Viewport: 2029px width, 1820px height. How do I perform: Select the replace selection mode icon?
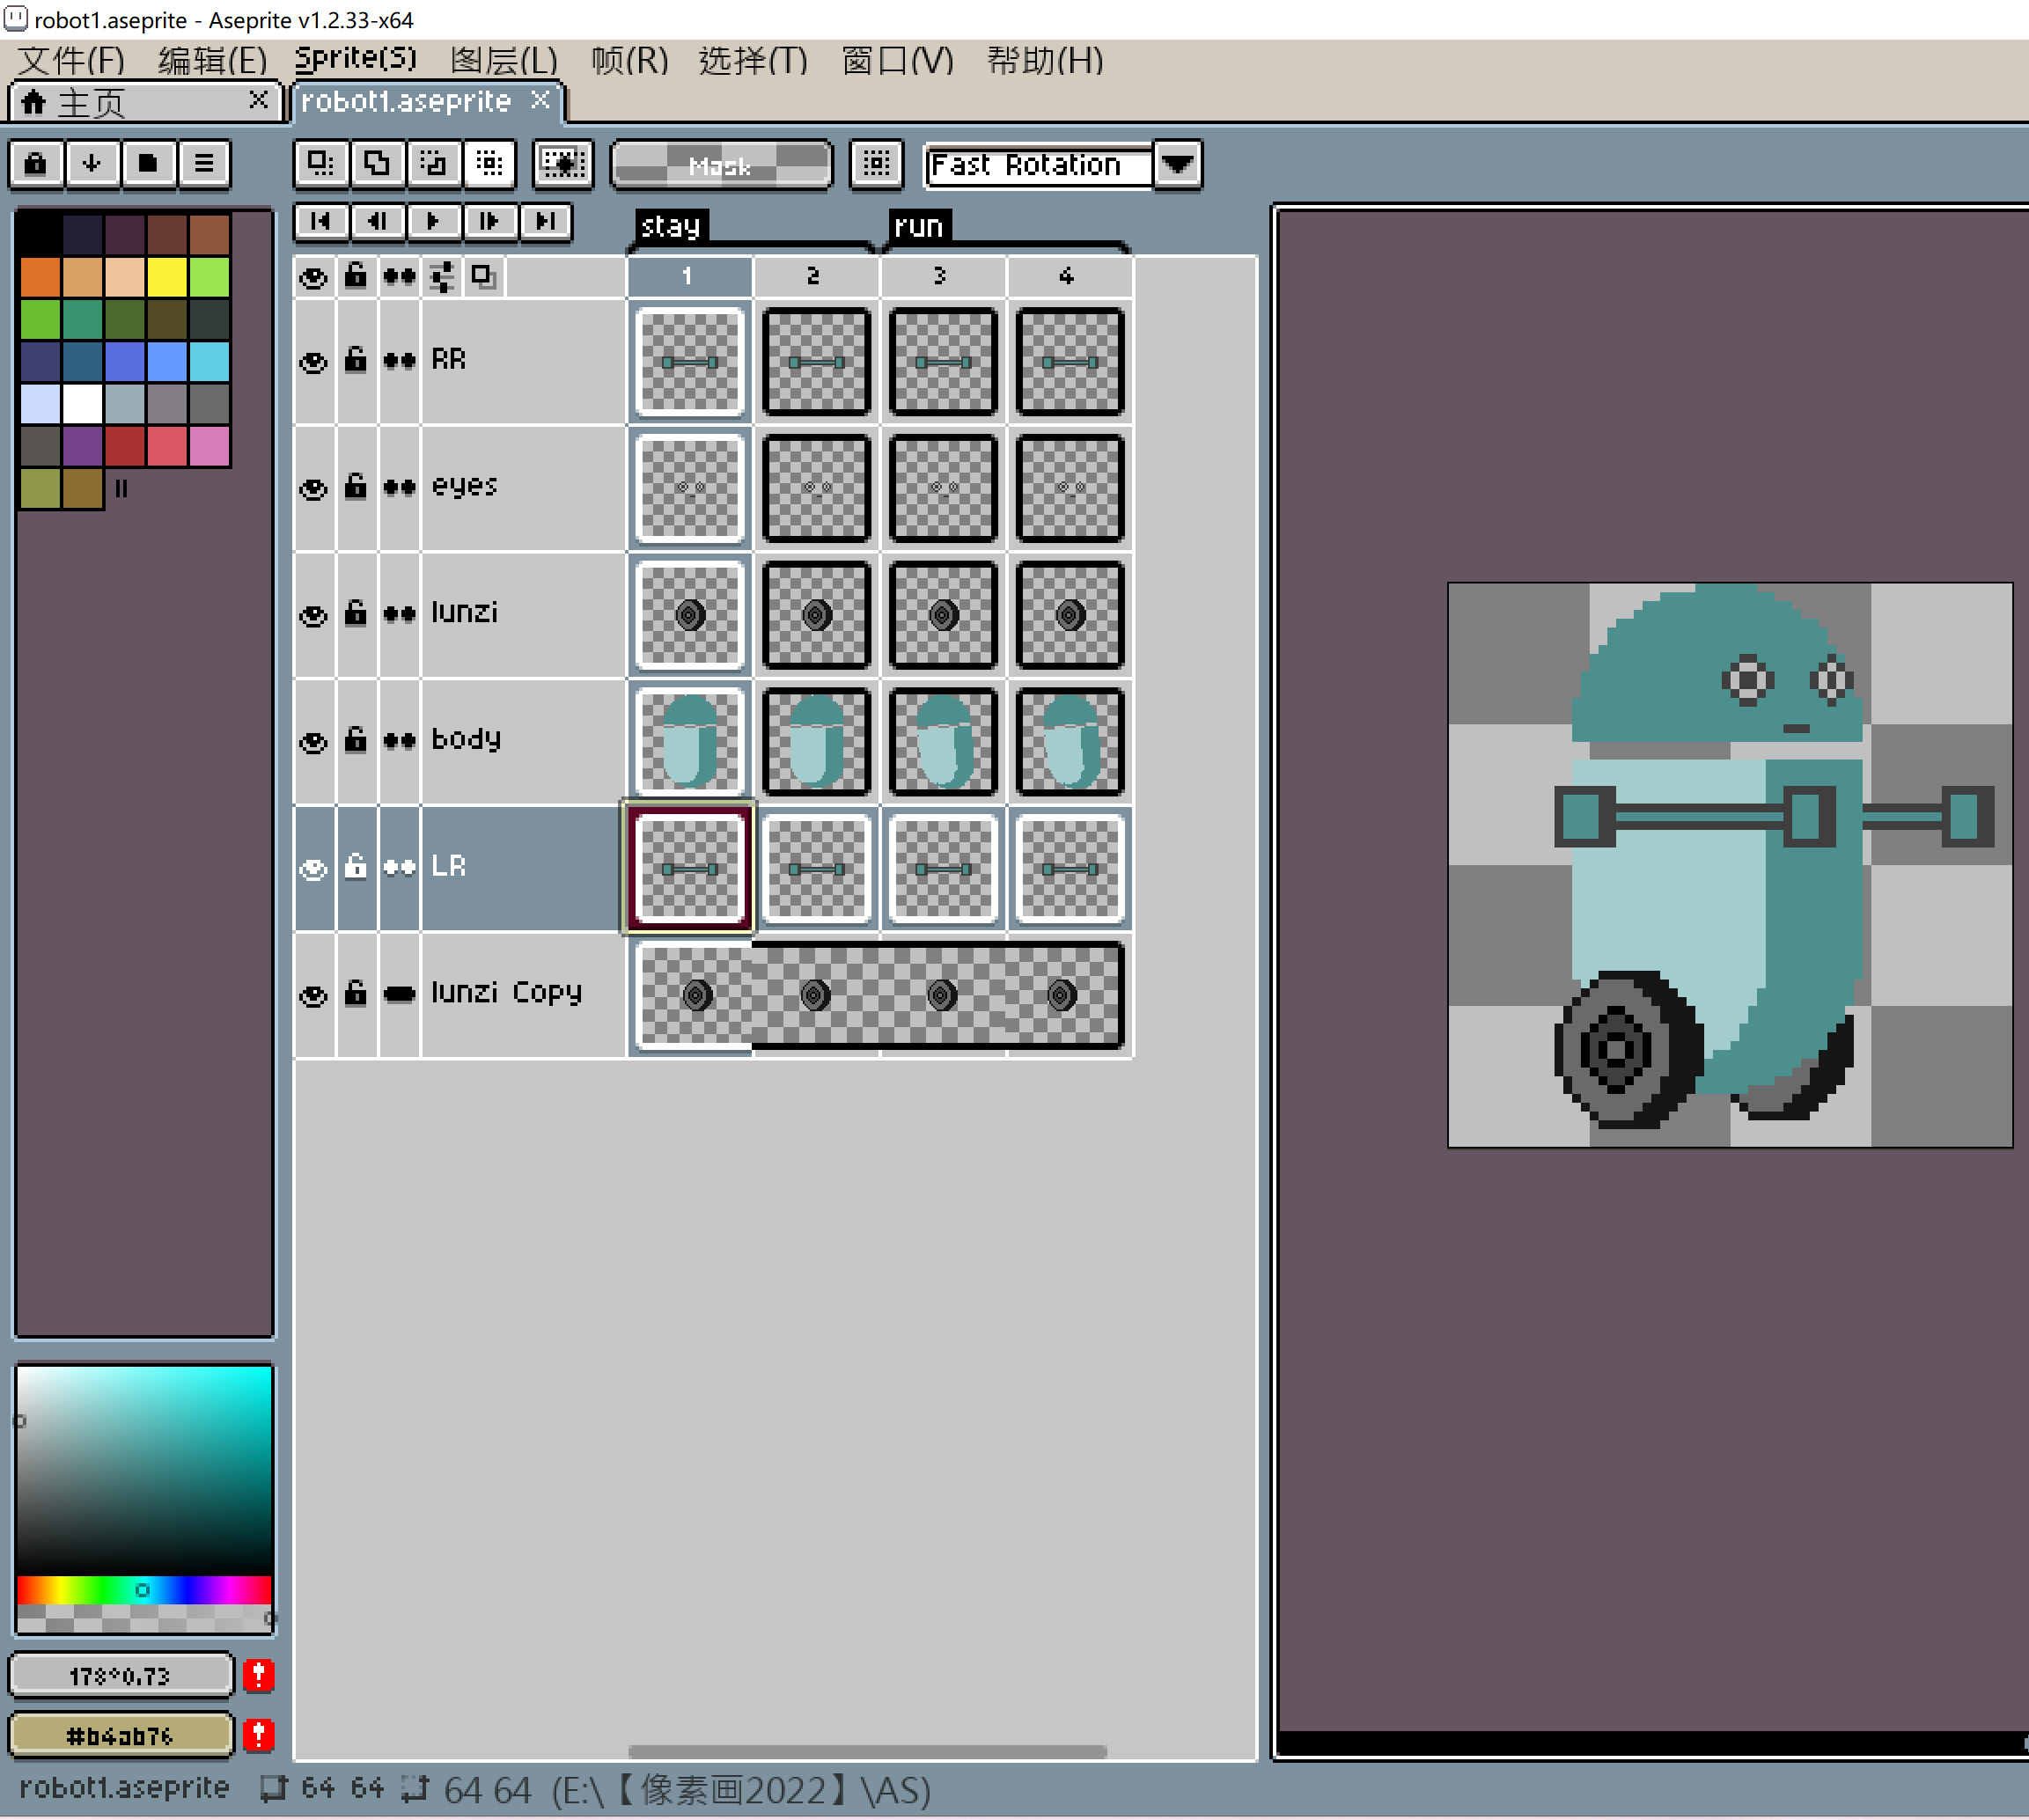click(320, 163)
